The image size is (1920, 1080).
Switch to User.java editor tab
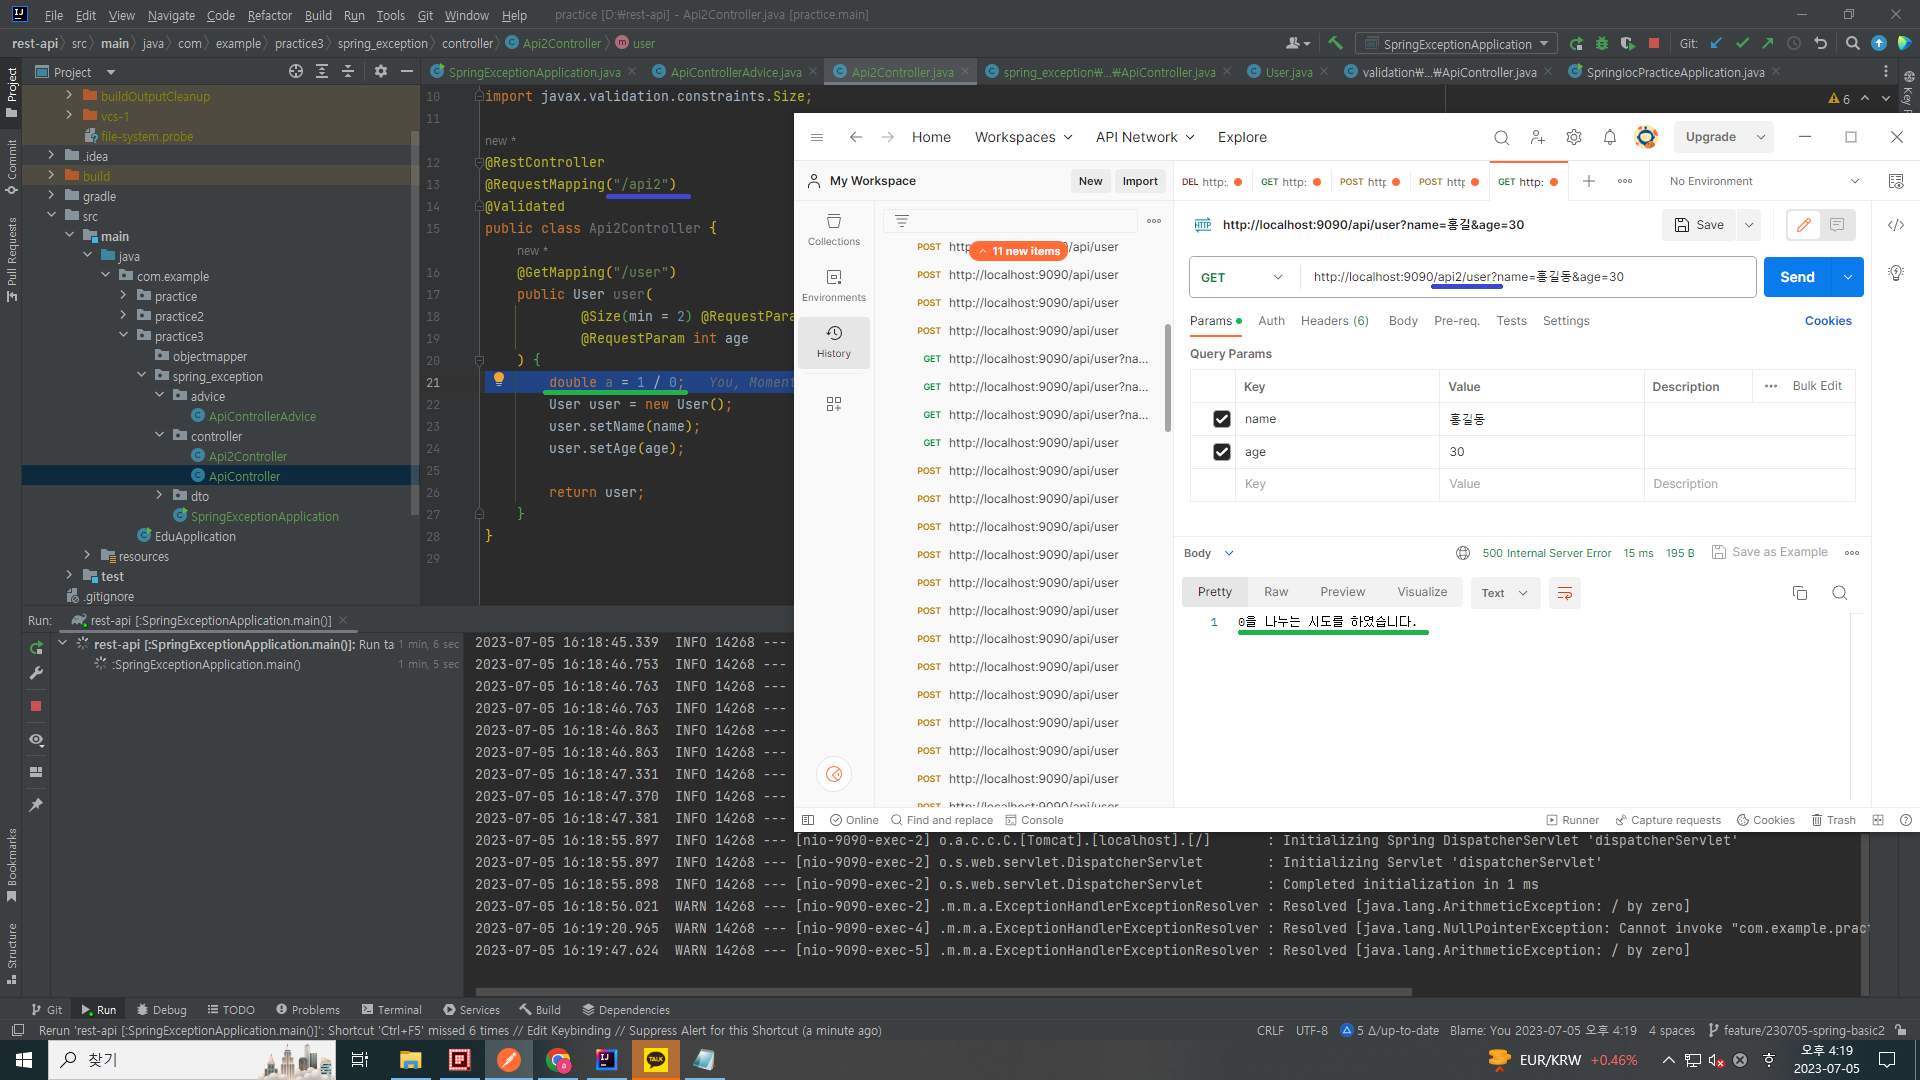[x=1289, y=72]
